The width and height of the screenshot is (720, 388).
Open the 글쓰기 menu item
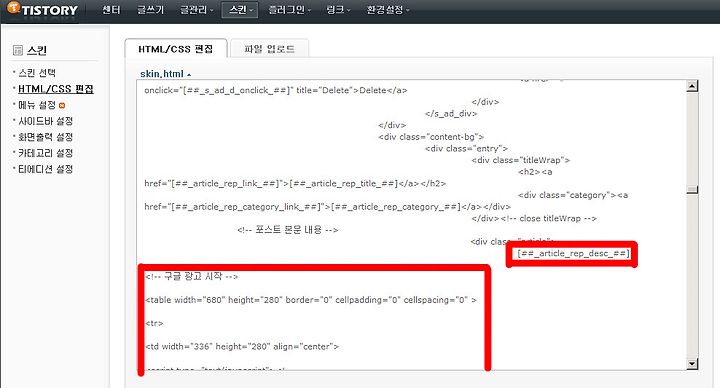coord(150,10)
